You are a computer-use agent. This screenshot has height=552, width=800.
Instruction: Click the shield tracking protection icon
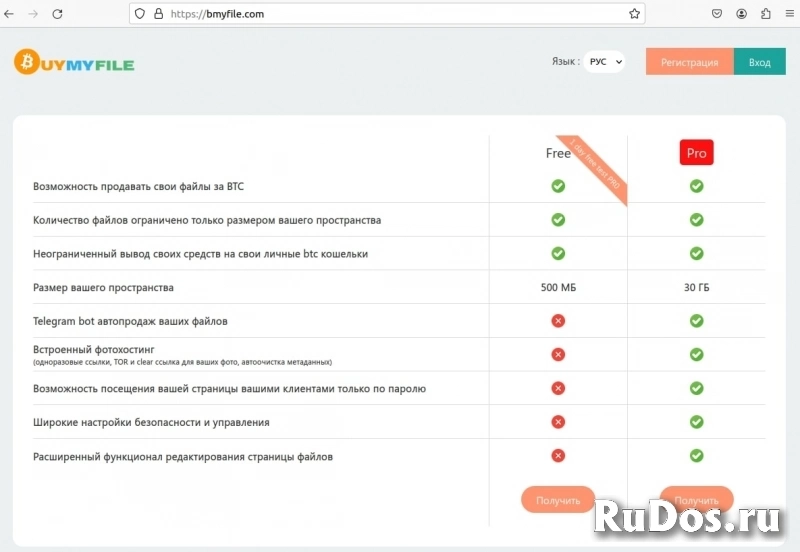click(x=140, y=14)
